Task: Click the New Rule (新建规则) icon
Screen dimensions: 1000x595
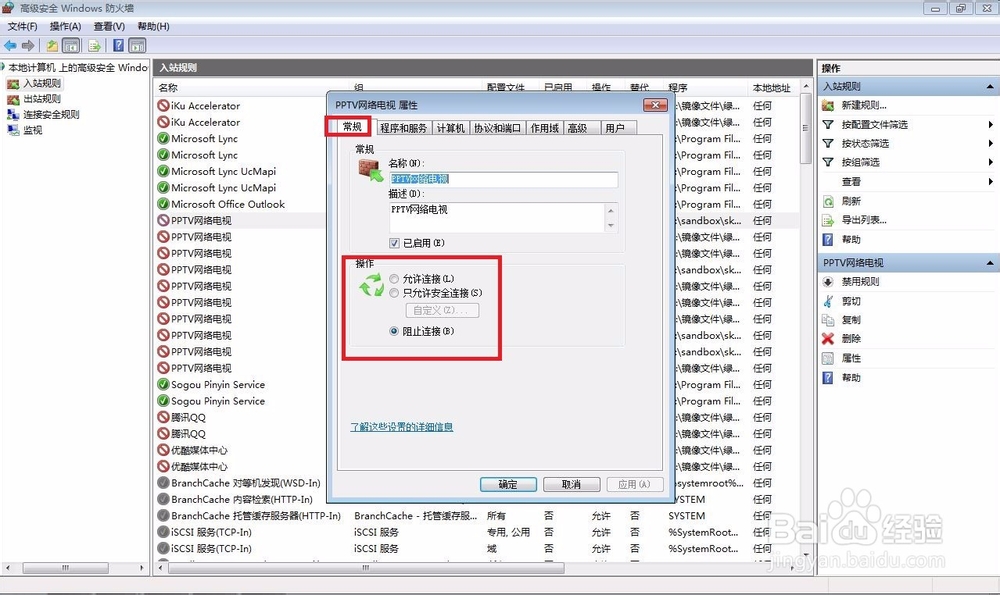Action: [828, 105]
